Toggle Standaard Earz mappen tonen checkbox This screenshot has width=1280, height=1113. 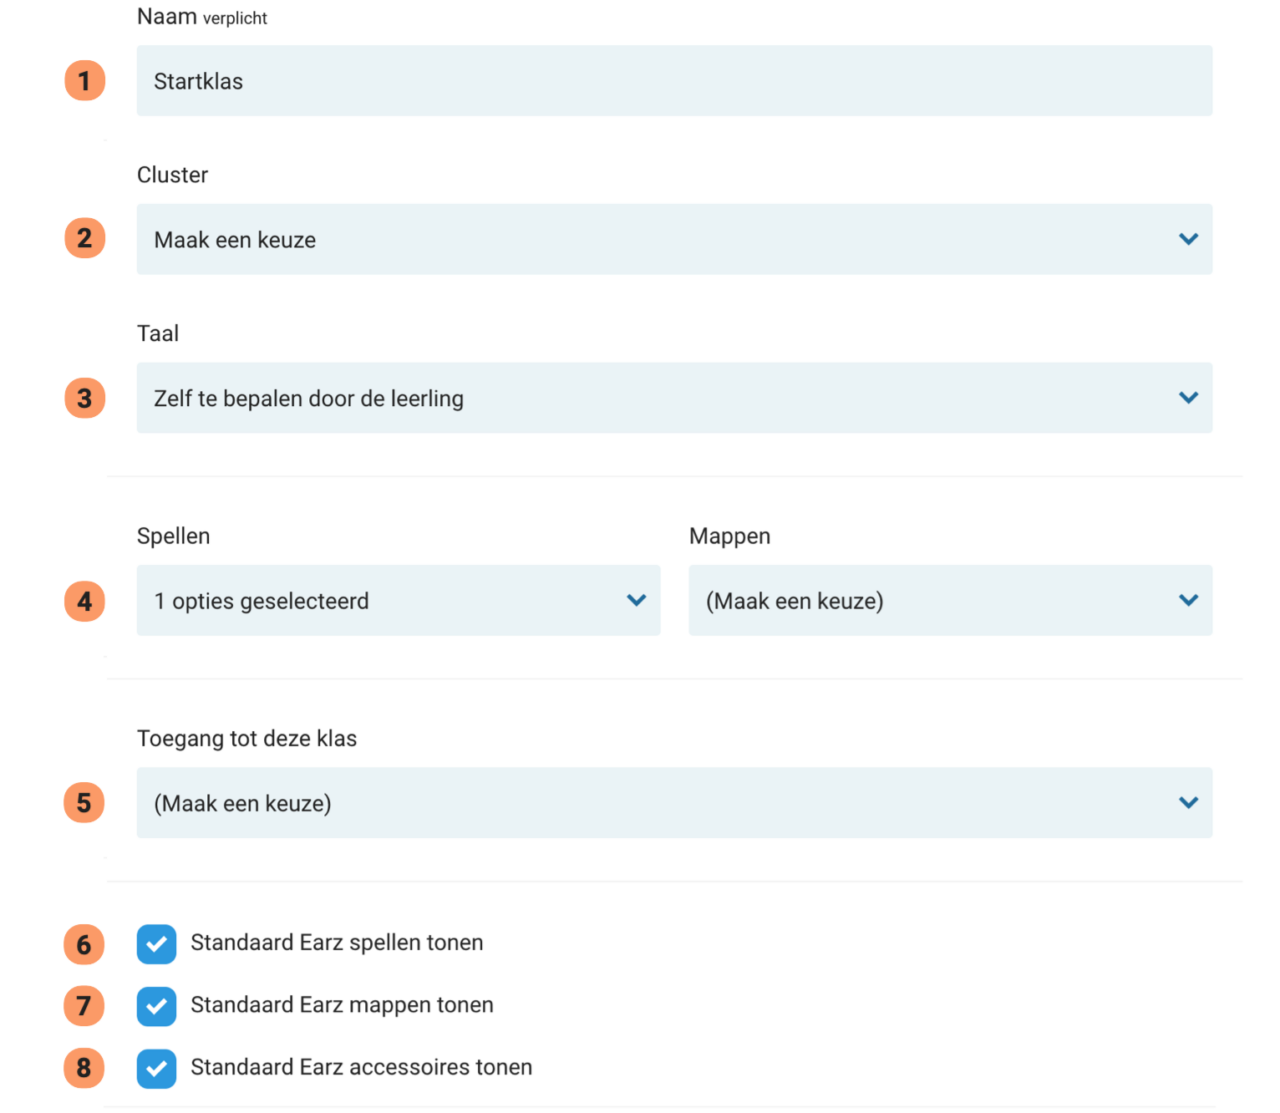click(x=157, y=1006)
